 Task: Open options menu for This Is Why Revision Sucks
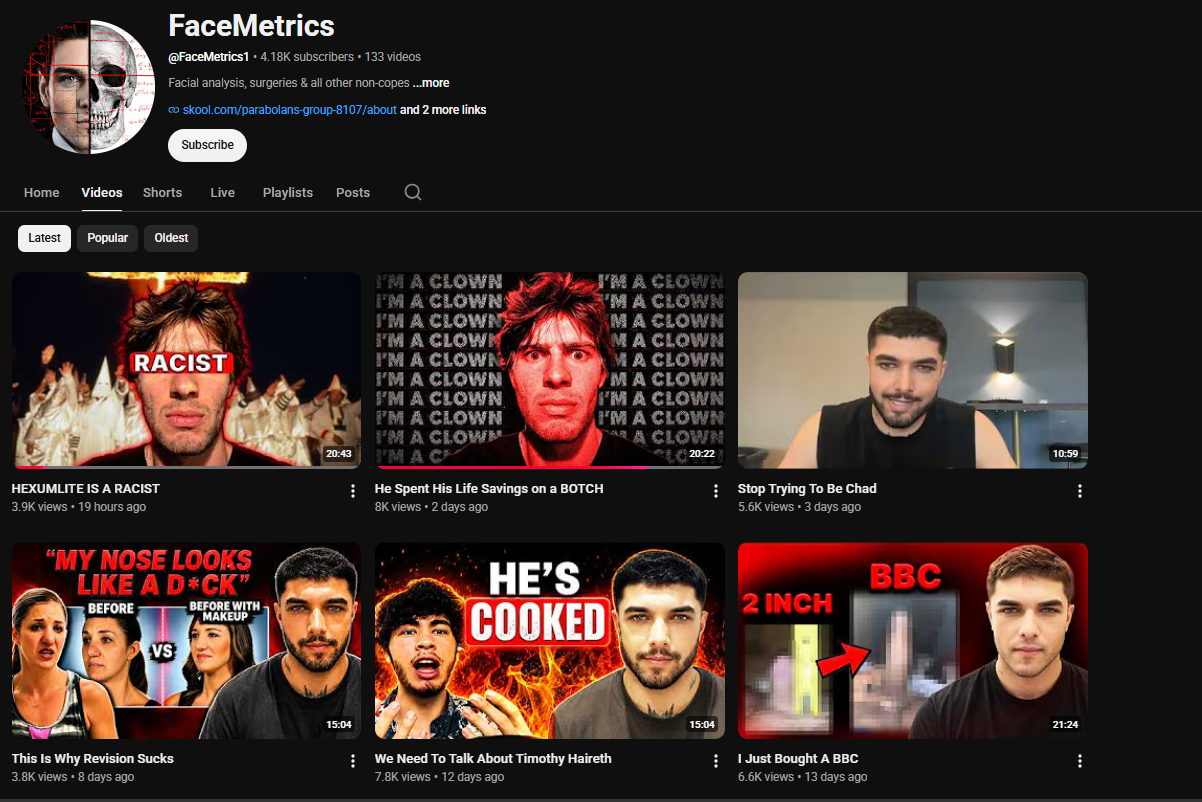pos(353,761)
